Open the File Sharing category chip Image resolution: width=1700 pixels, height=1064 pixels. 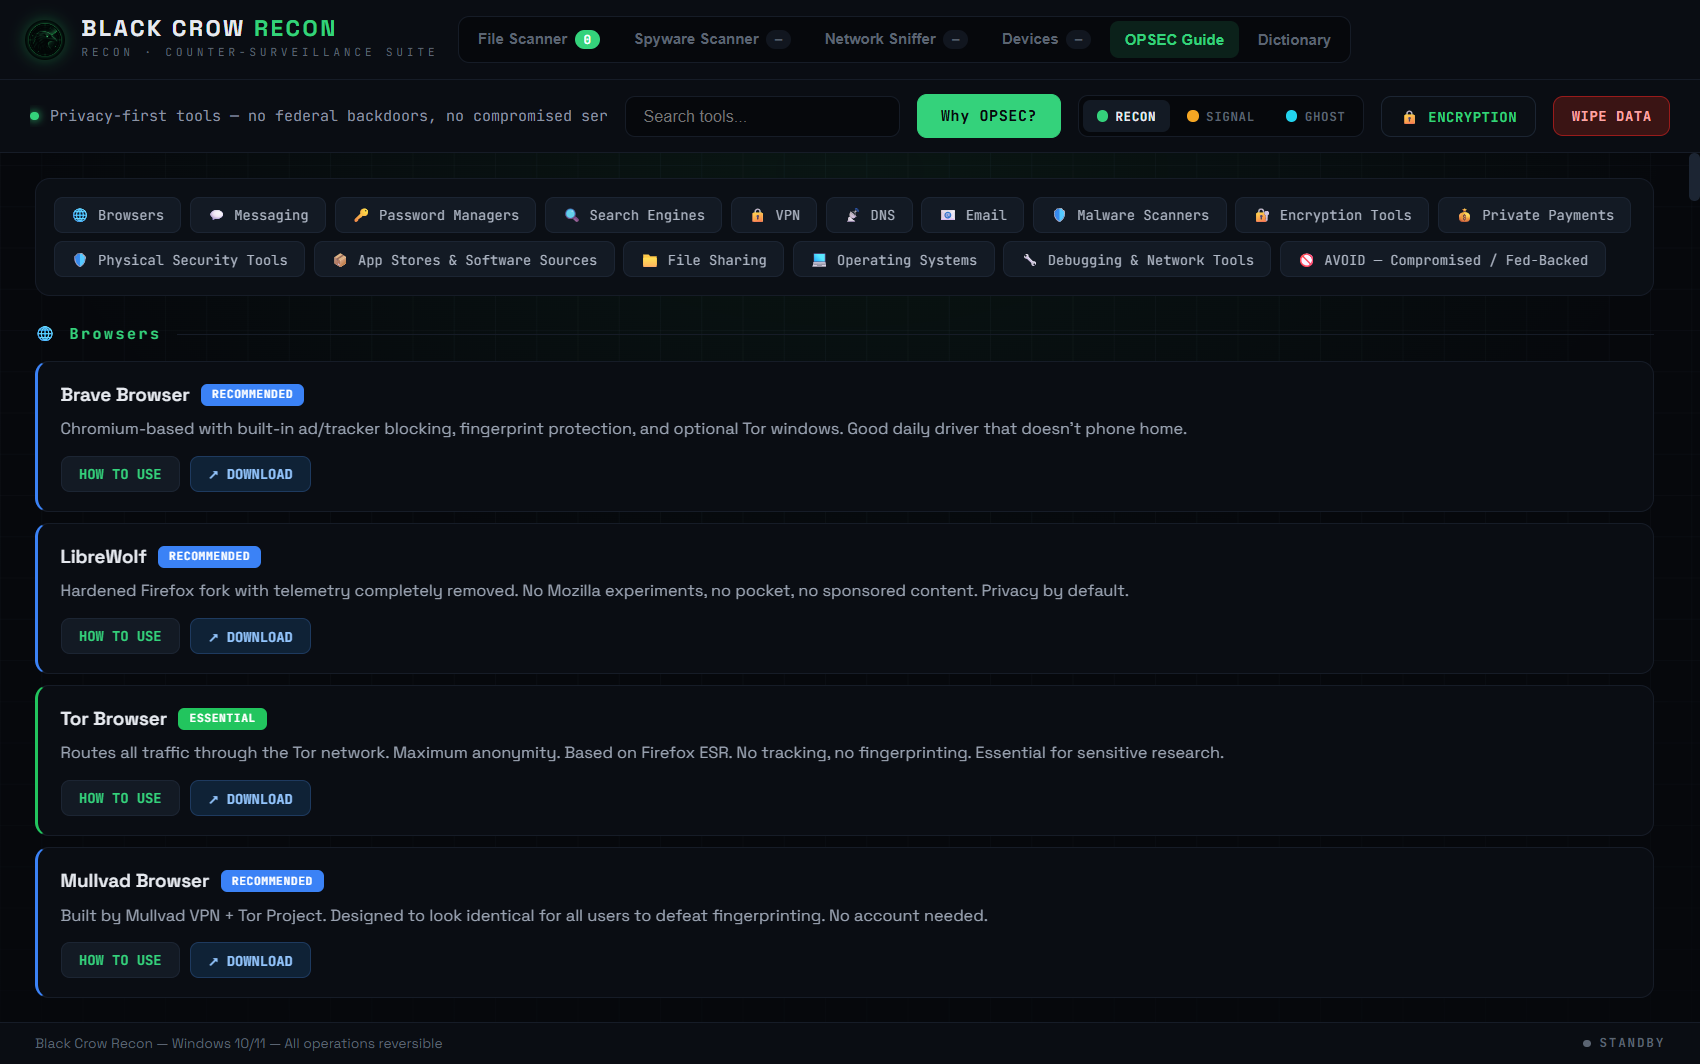pyautogui.click(x=703, y=260)
